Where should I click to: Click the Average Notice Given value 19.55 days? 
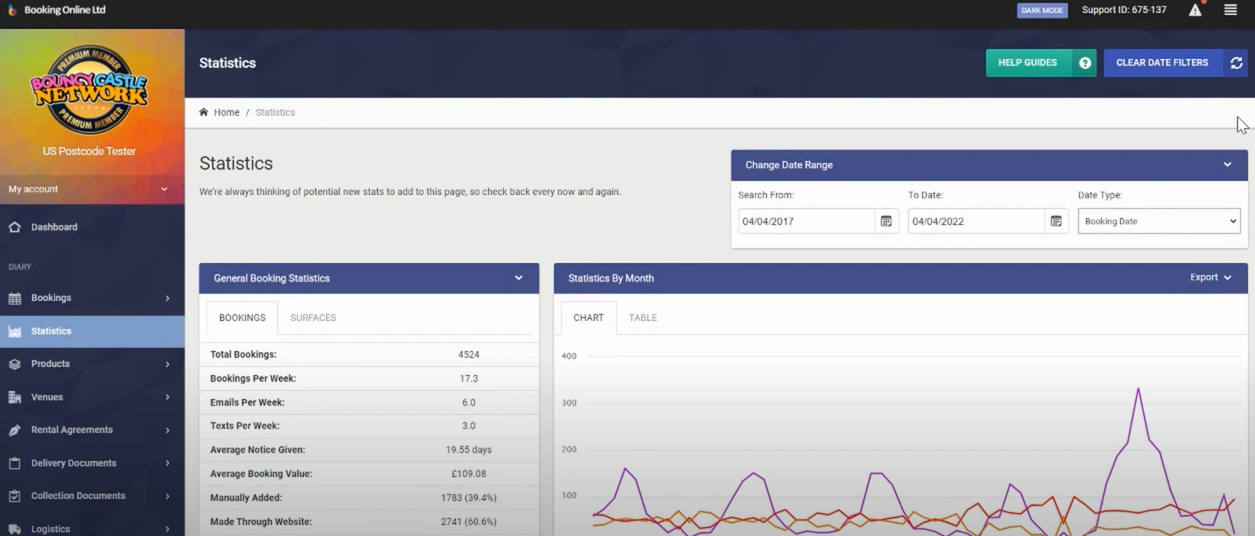point(468,450)
